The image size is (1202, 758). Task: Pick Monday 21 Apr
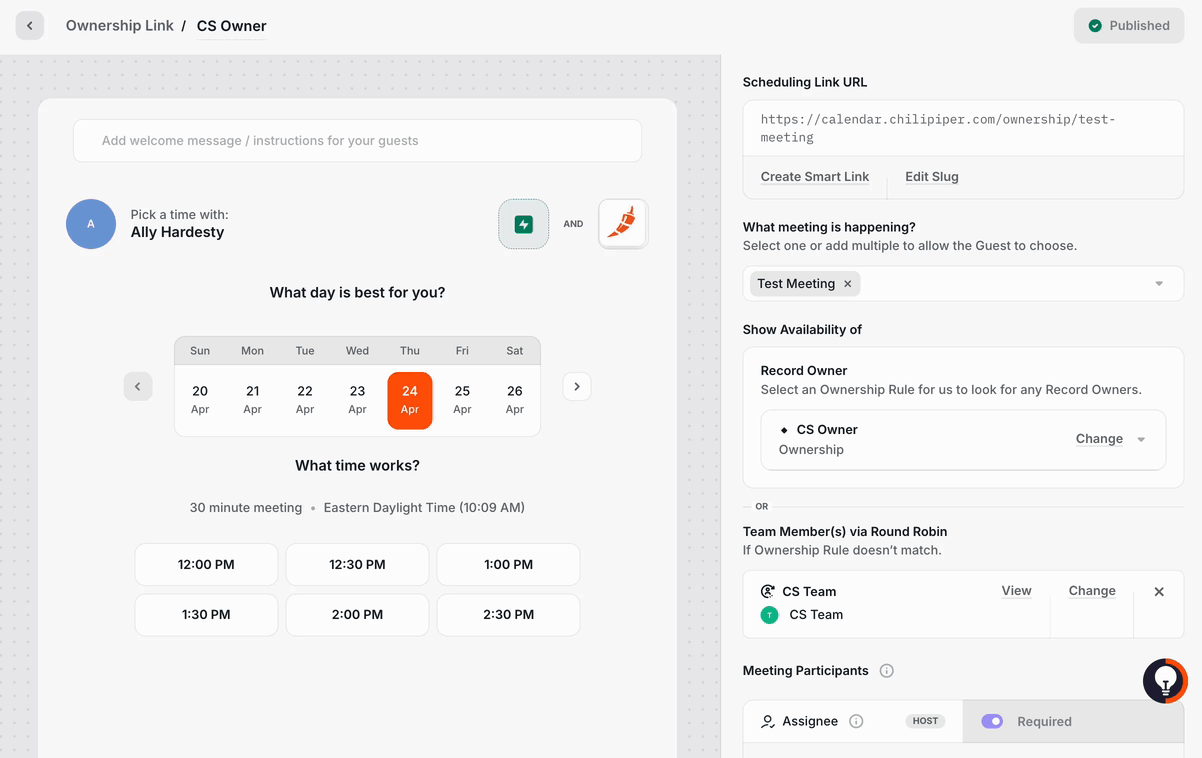tap(253, 400)
